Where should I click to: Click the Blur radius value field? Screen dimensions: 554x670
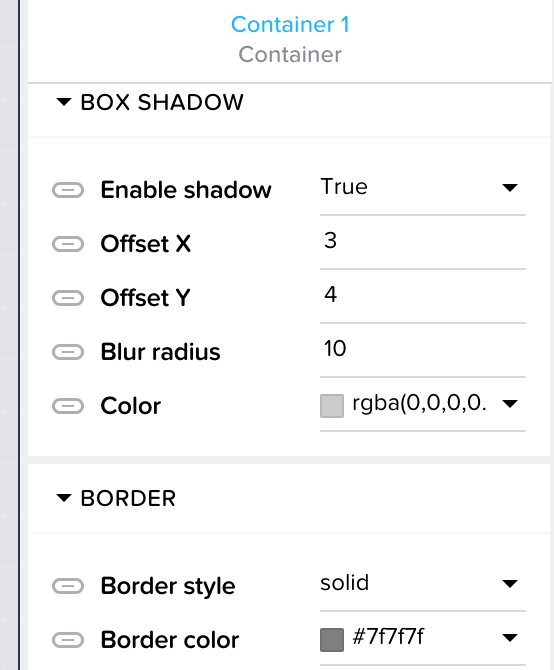(x=422, y=349)
